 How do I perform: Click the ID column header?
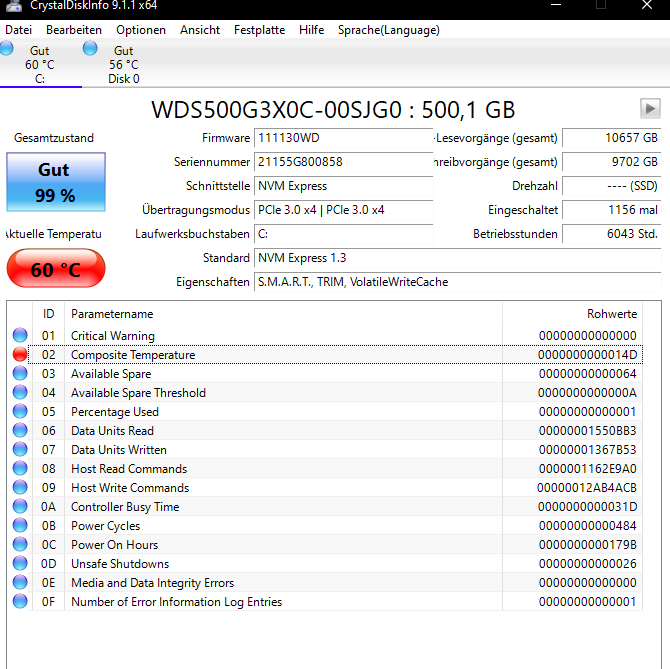pos(48,314)
